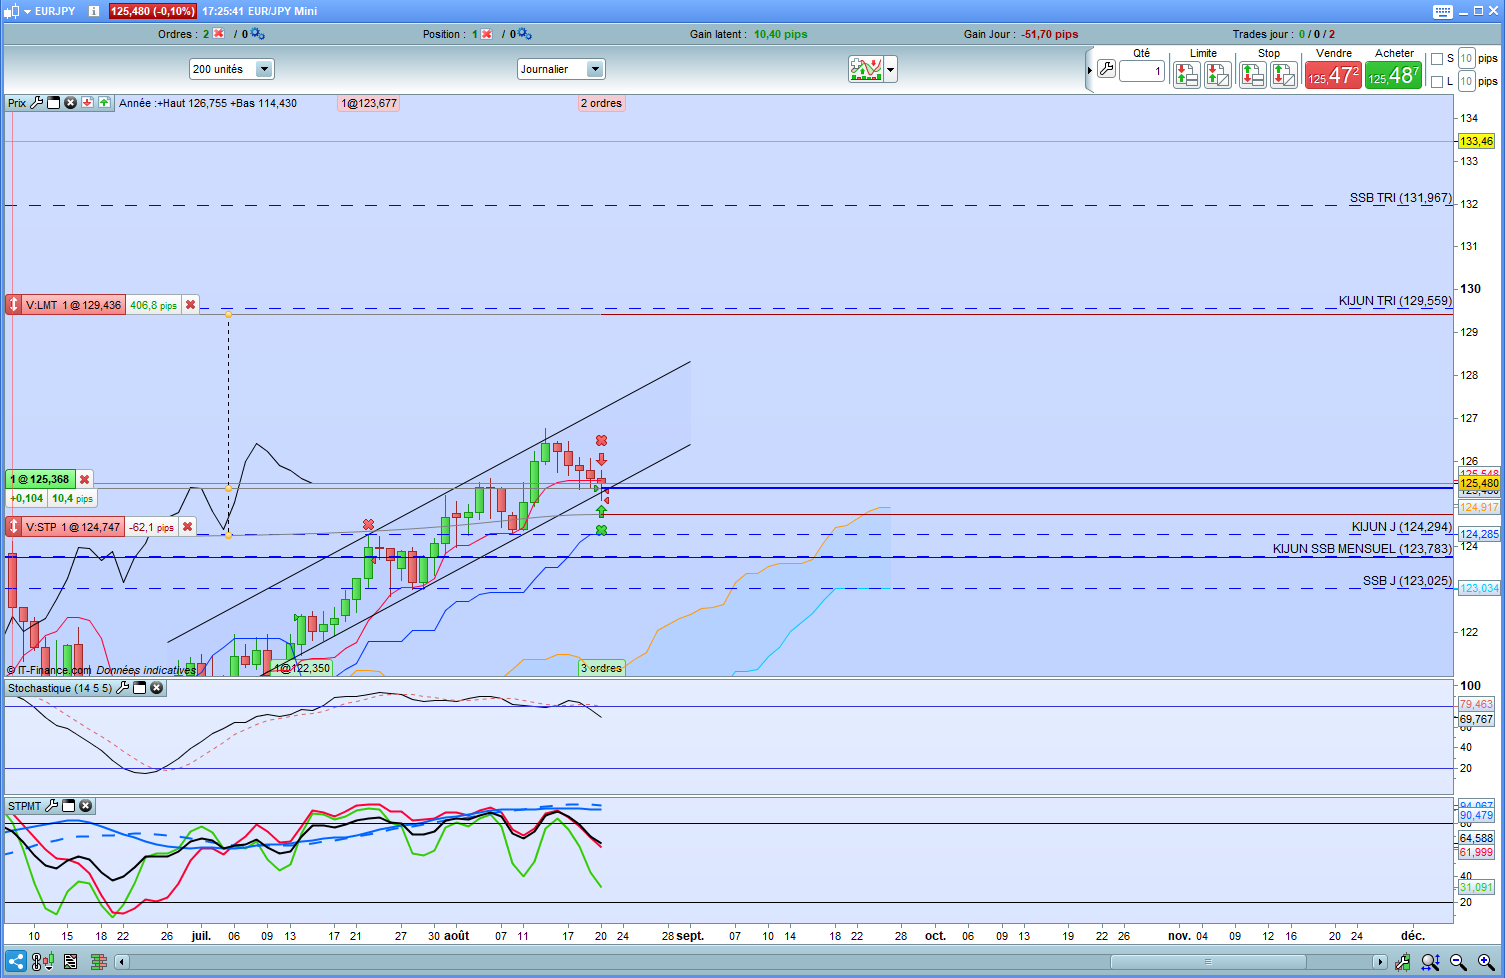Click the red order X marker above candles
The height and width of the screenshot is (978, 1505).
pos(601,440)
